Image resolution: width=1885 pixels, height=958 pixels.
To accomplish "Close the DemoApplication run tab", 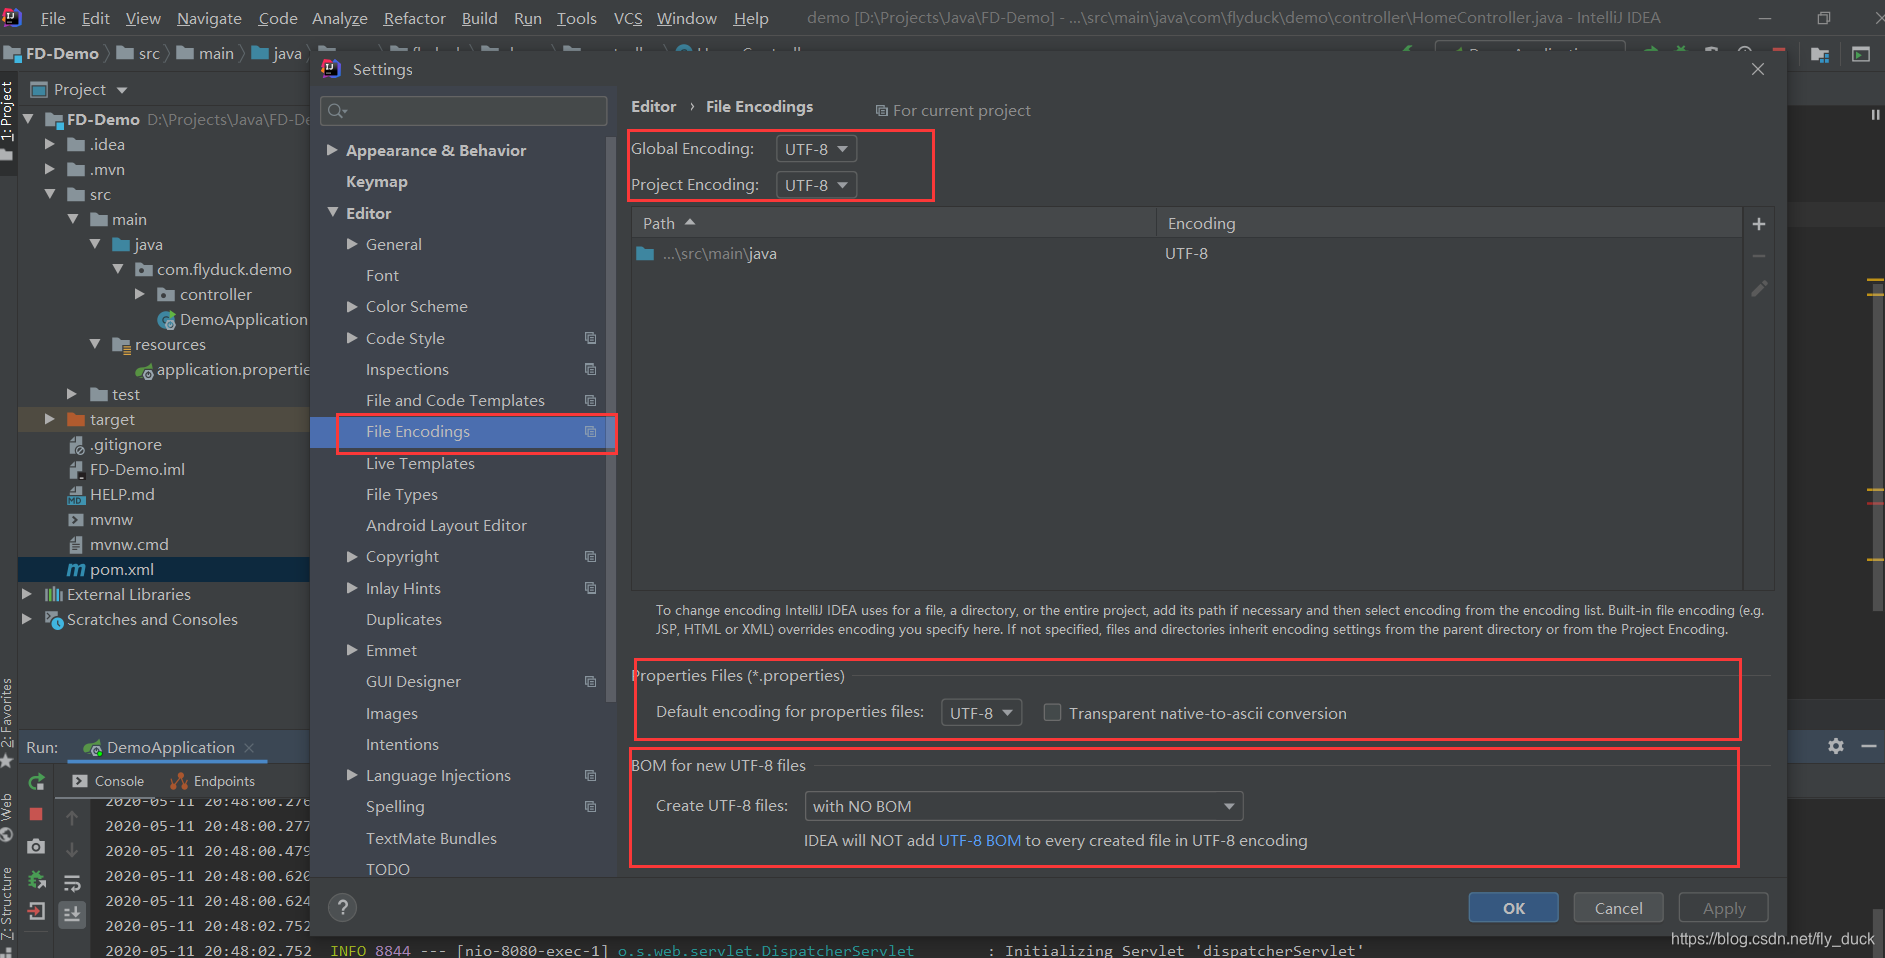I will [249, 748].
